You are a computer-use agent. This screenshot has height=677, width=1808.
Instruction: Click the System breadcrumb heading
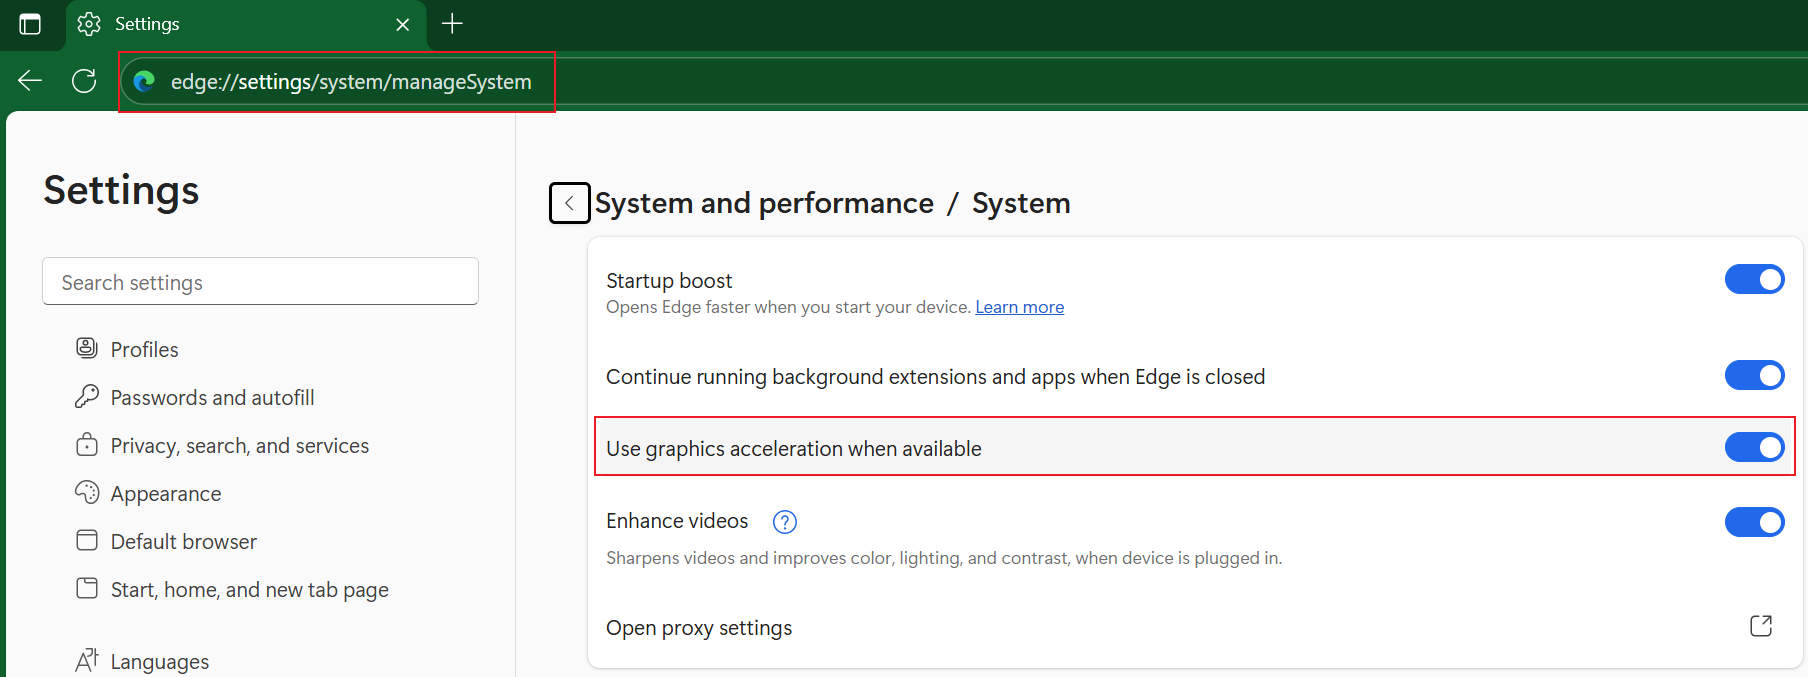coord(1021,203)
